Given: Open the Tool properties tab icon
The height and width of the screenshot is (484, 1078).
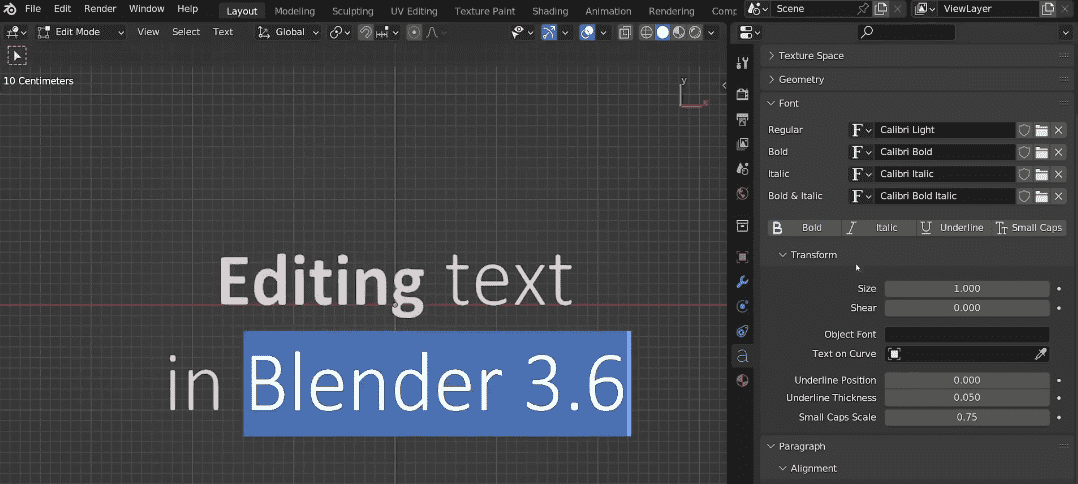Looking at the screenshot, I should [742, 63].
